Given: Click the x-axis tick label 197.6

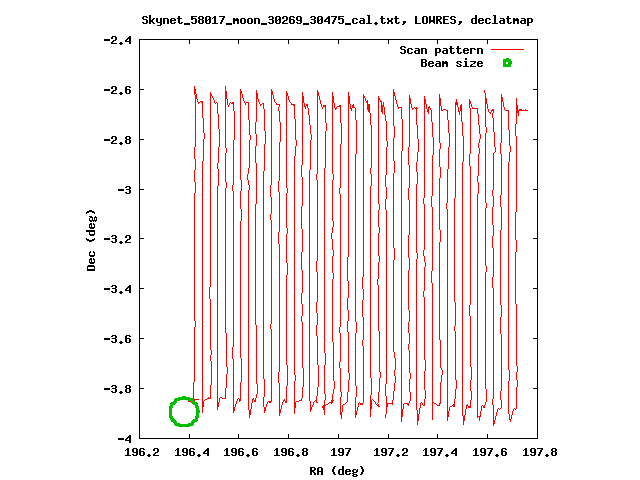Looking at the screenshot, I should (490, 452).
